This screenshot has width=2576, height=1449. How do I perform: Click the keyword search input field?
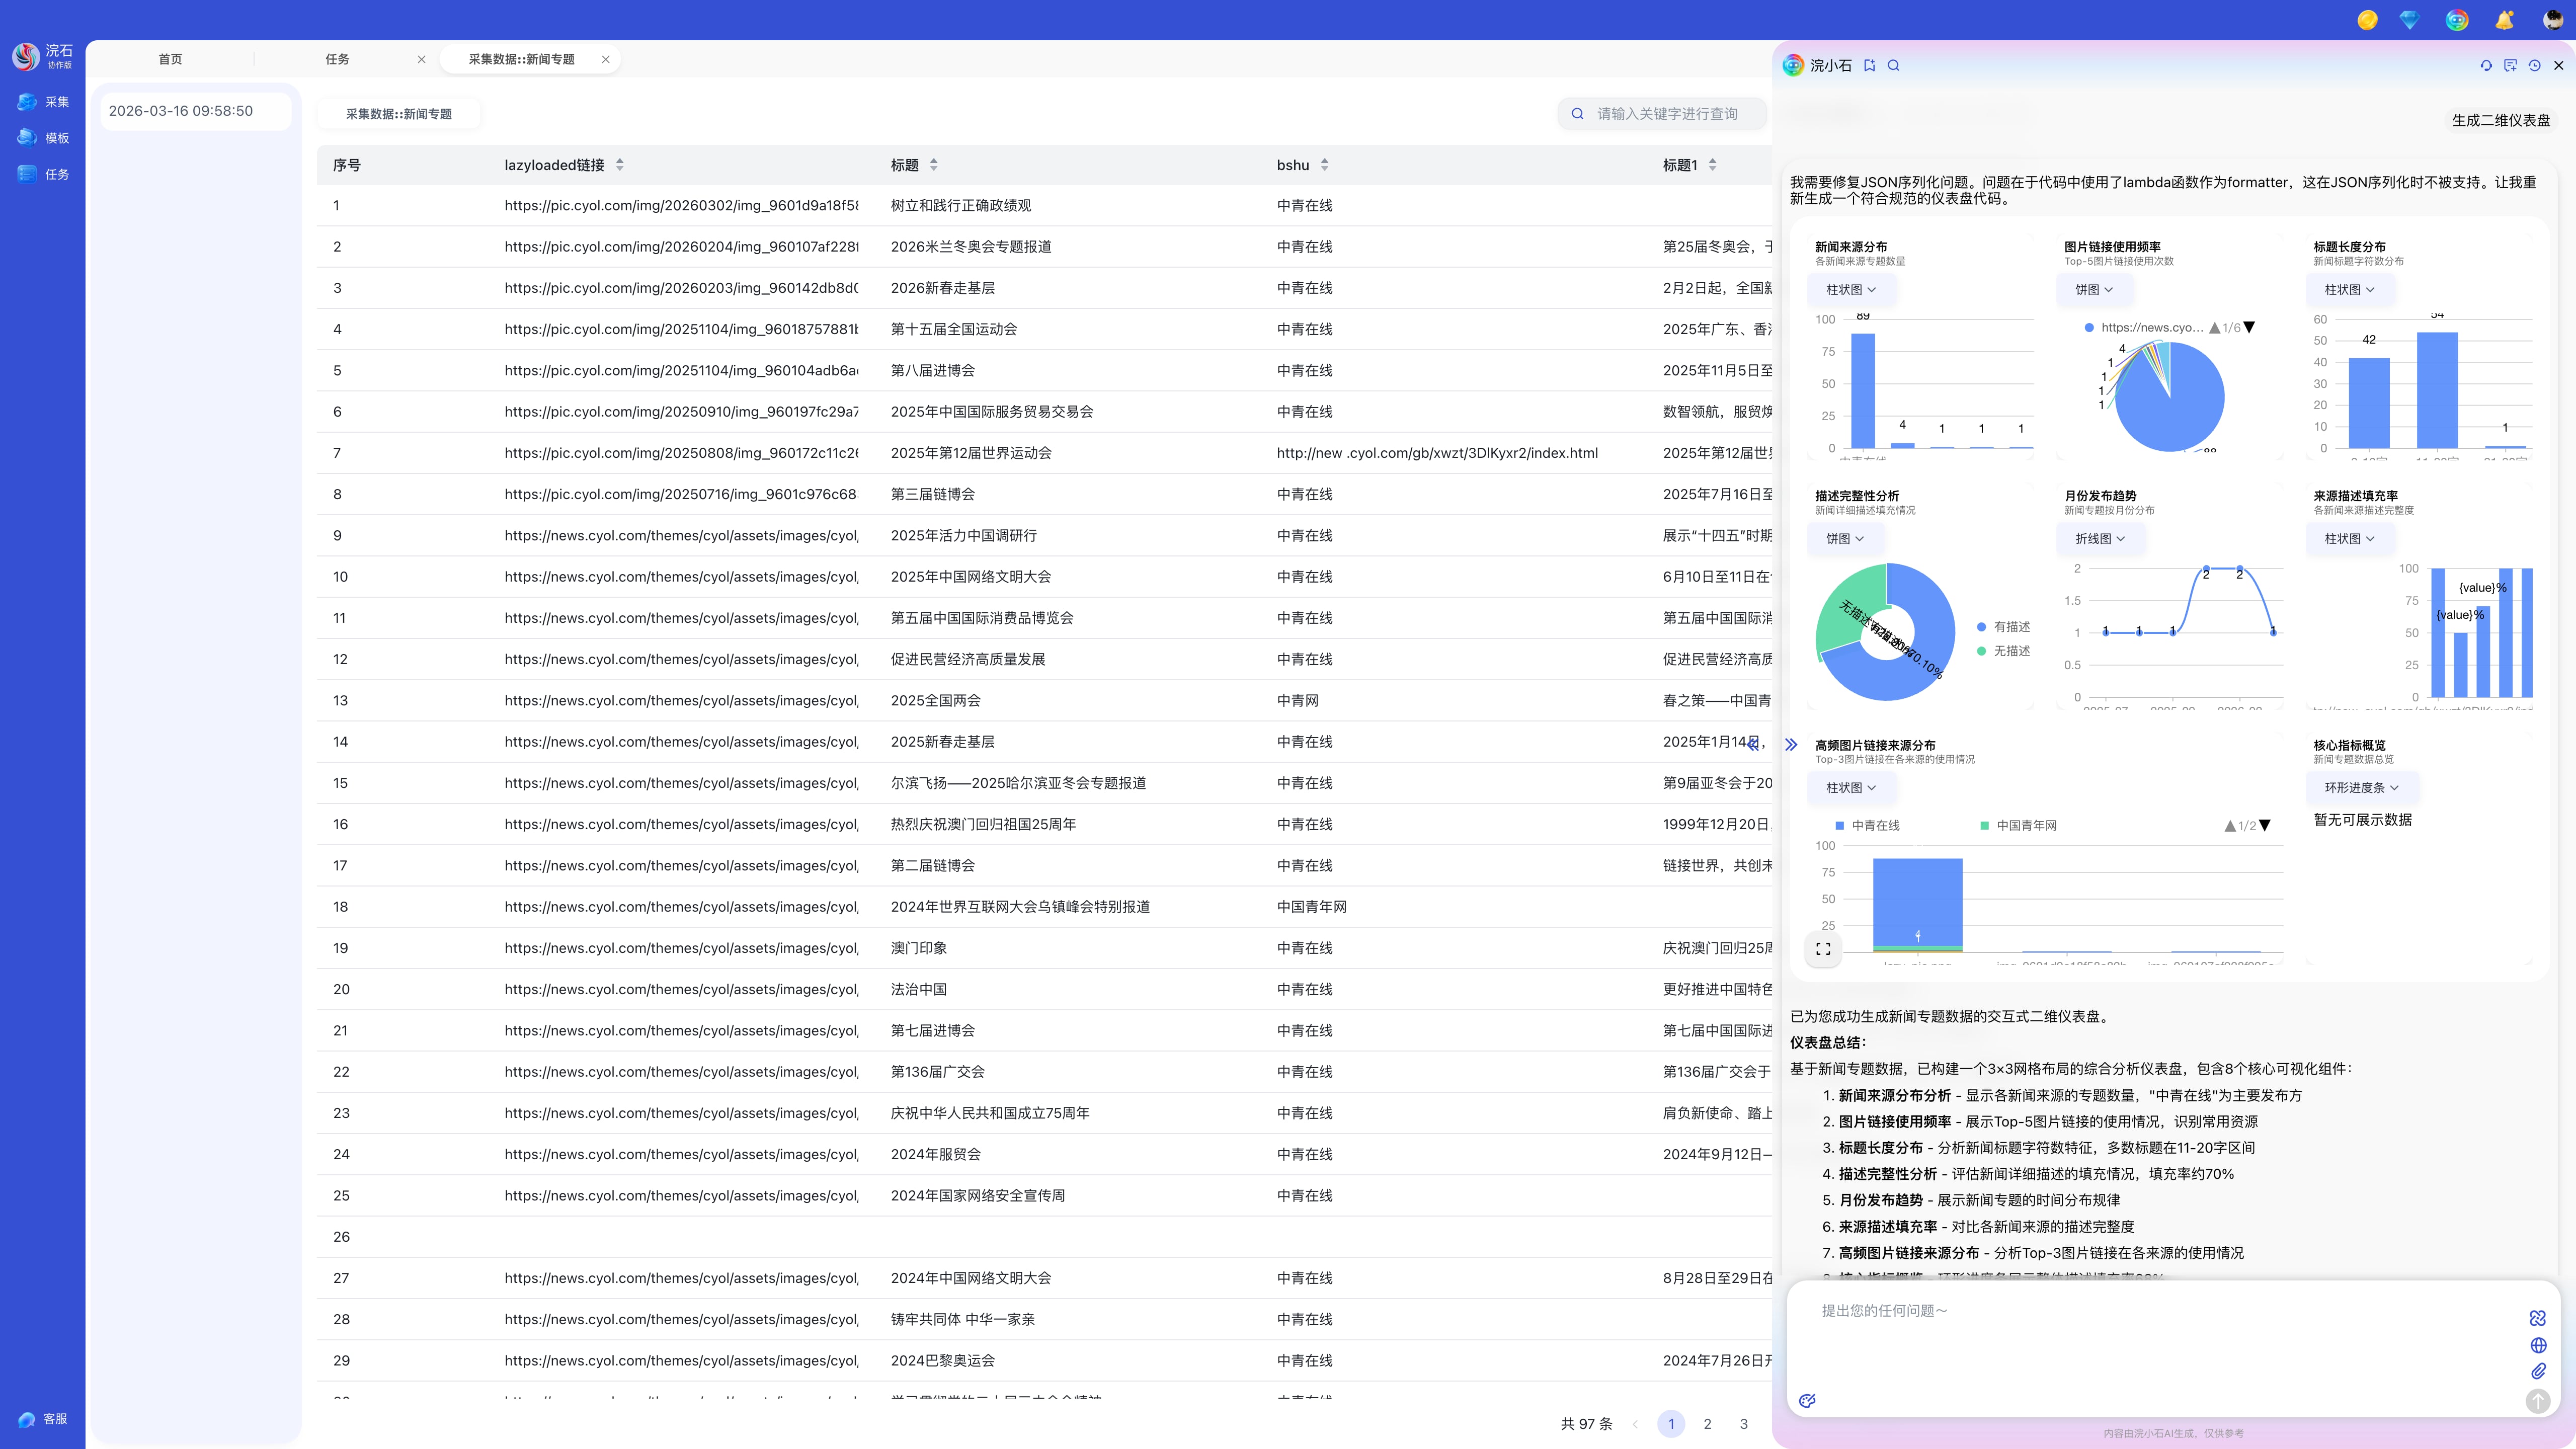pos(1667,114)
